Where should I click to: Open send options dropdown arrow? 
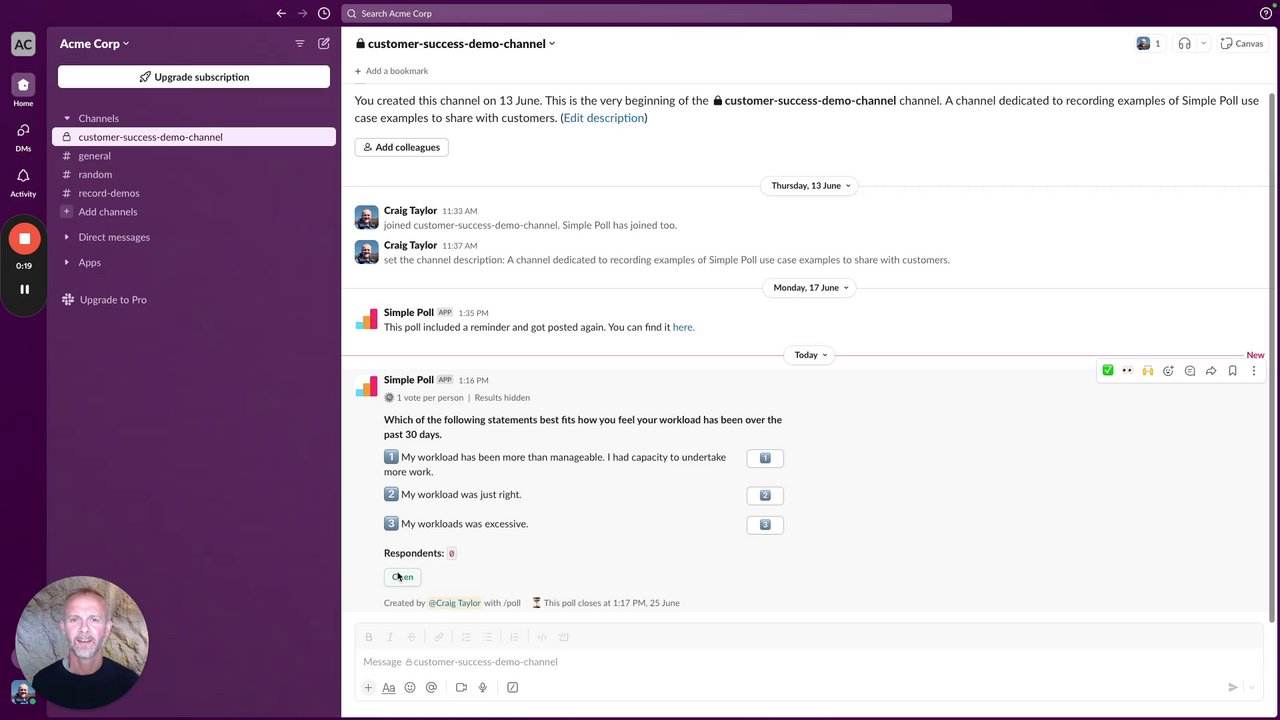[1251, 687]
